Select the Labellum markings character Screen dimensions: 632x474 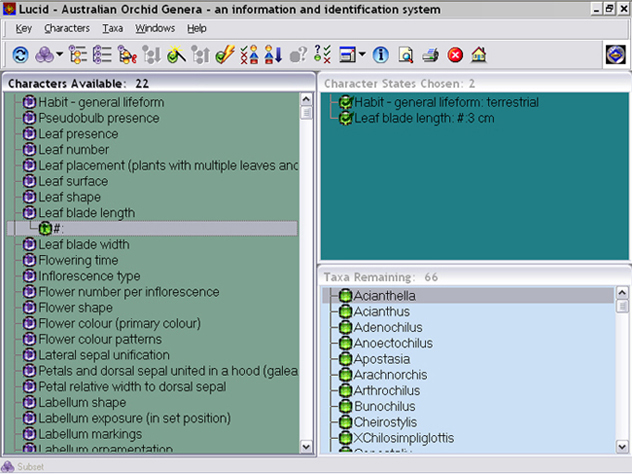90,434
